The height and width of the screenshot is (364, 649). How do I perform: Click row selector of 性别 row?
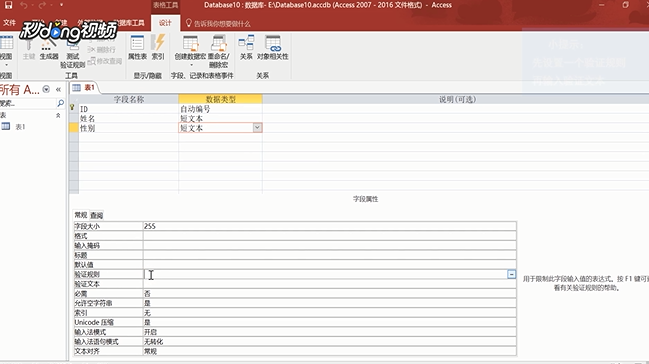[x=74, y=128]
